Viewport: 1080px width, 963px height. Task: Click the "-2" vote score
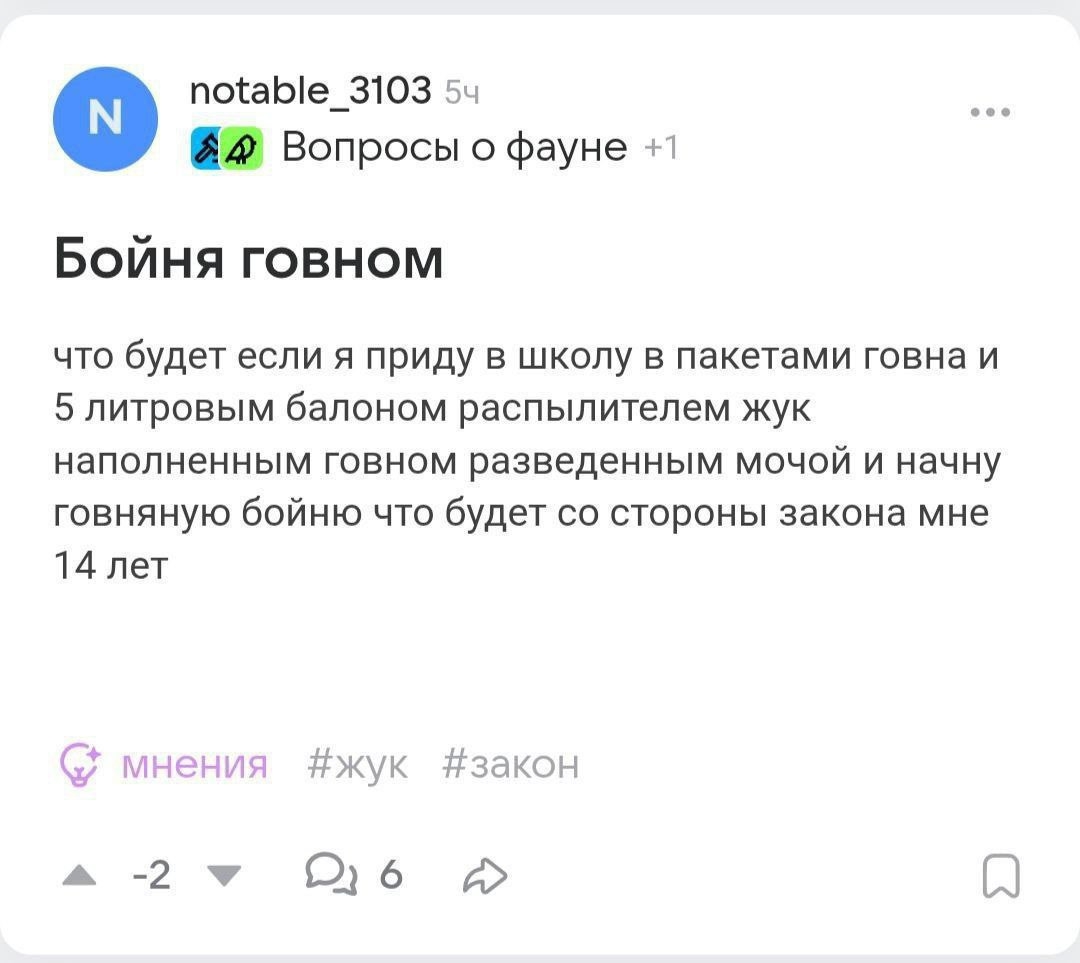[x=150, y=877]
